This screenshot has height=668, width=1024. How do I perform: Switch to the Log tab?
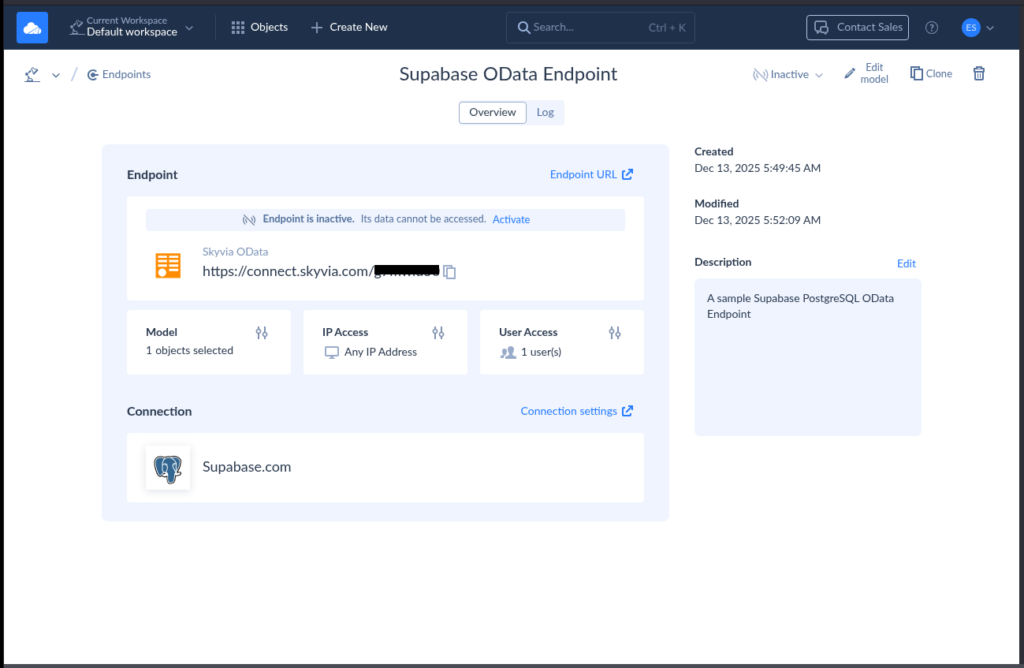pyautogui.click(x=545, y=112)
